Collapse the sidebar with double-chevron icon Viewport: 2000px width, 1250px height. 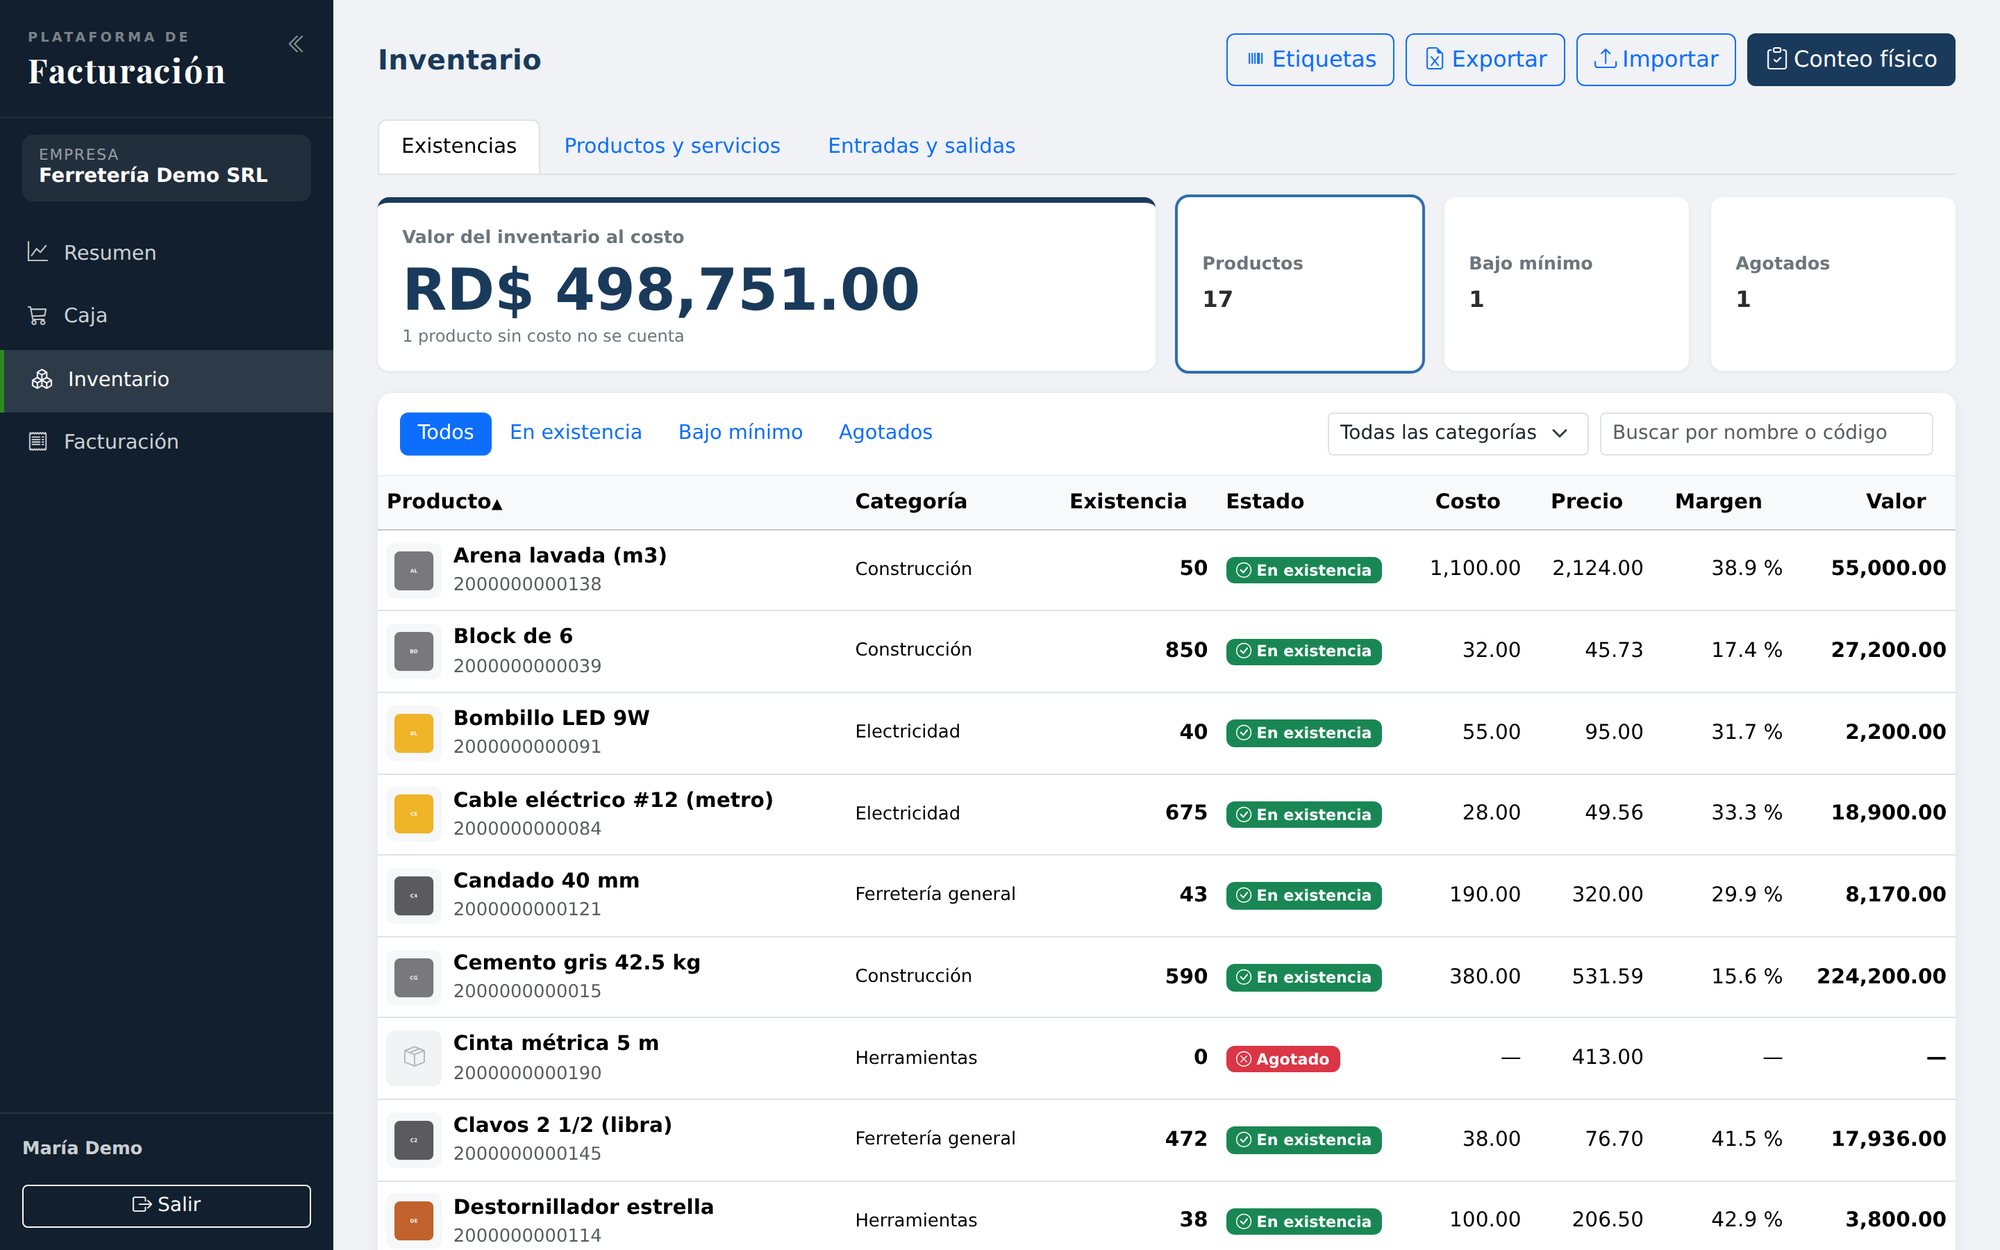pos(296,44)
